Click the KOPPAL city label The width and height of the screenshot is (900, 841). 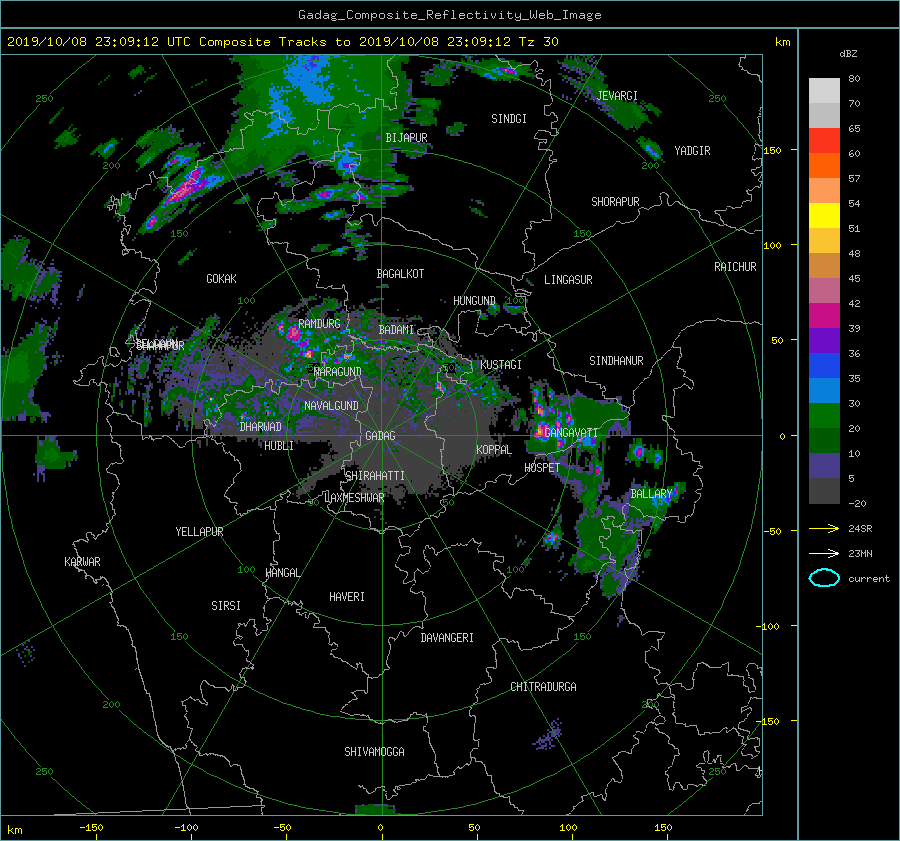point(494,449)
